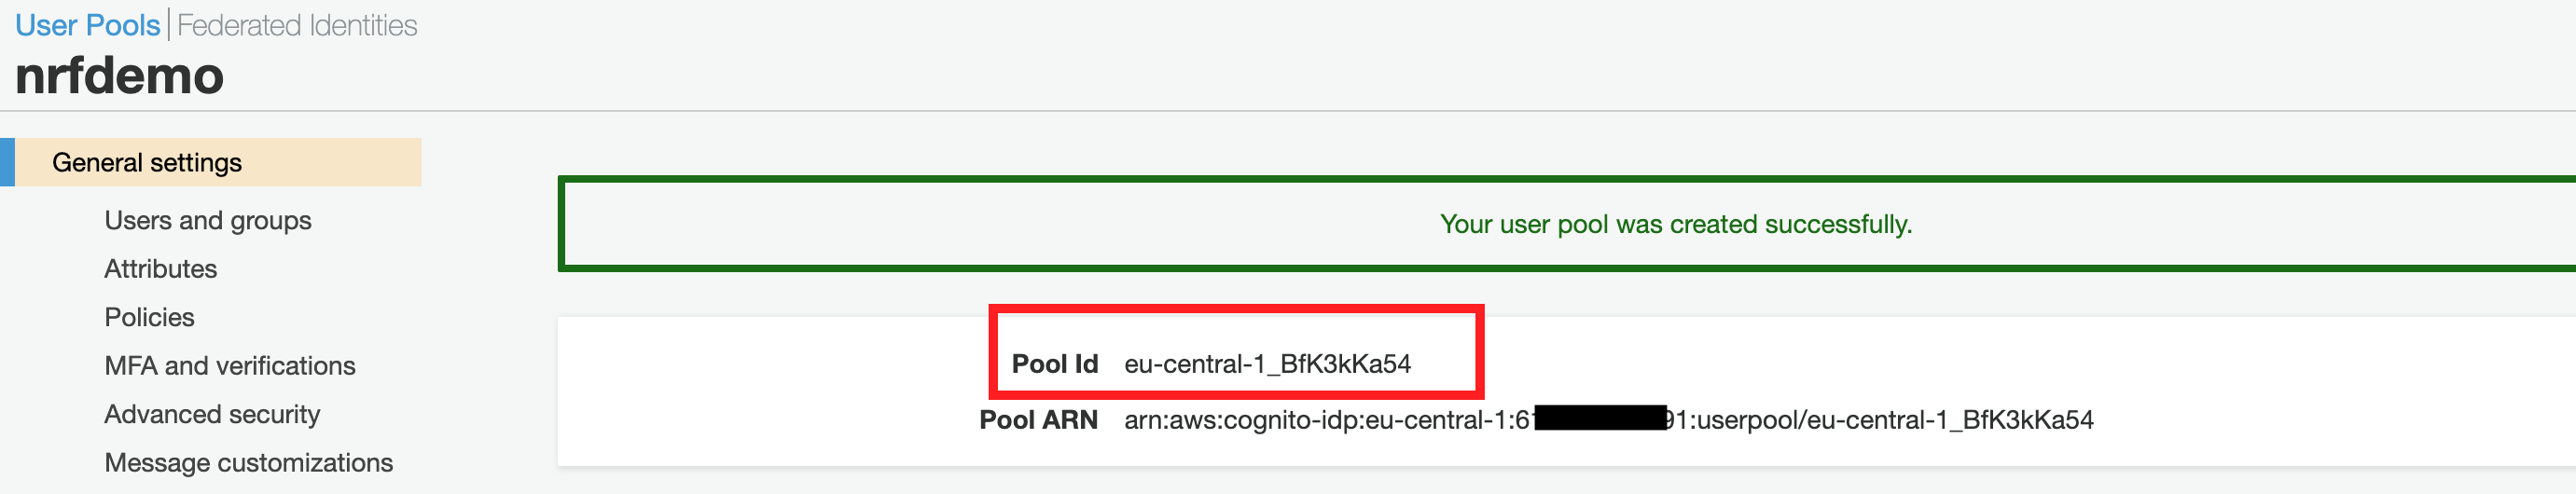Go to Message customizations
2576x494 pixels.
tap(249, 463)
